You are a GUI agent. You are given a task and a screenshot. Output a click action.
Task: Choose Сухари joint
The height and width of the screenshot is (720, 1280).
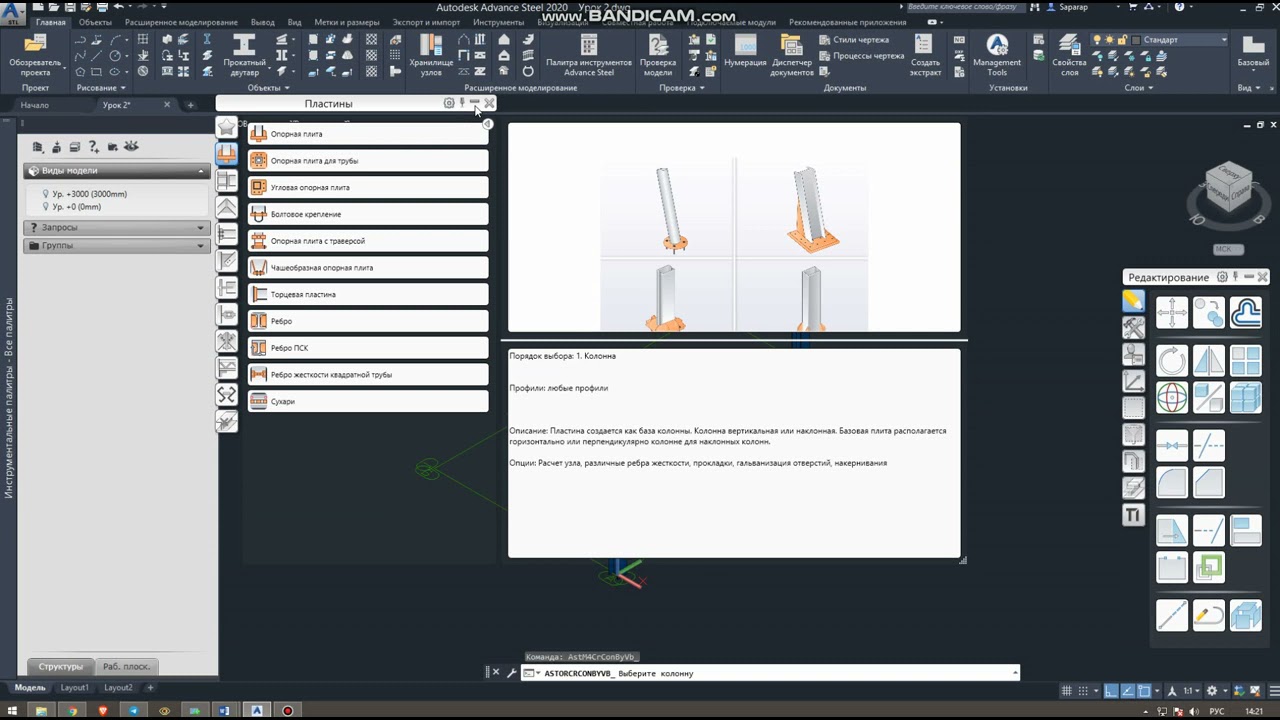[x=368, y=401]
